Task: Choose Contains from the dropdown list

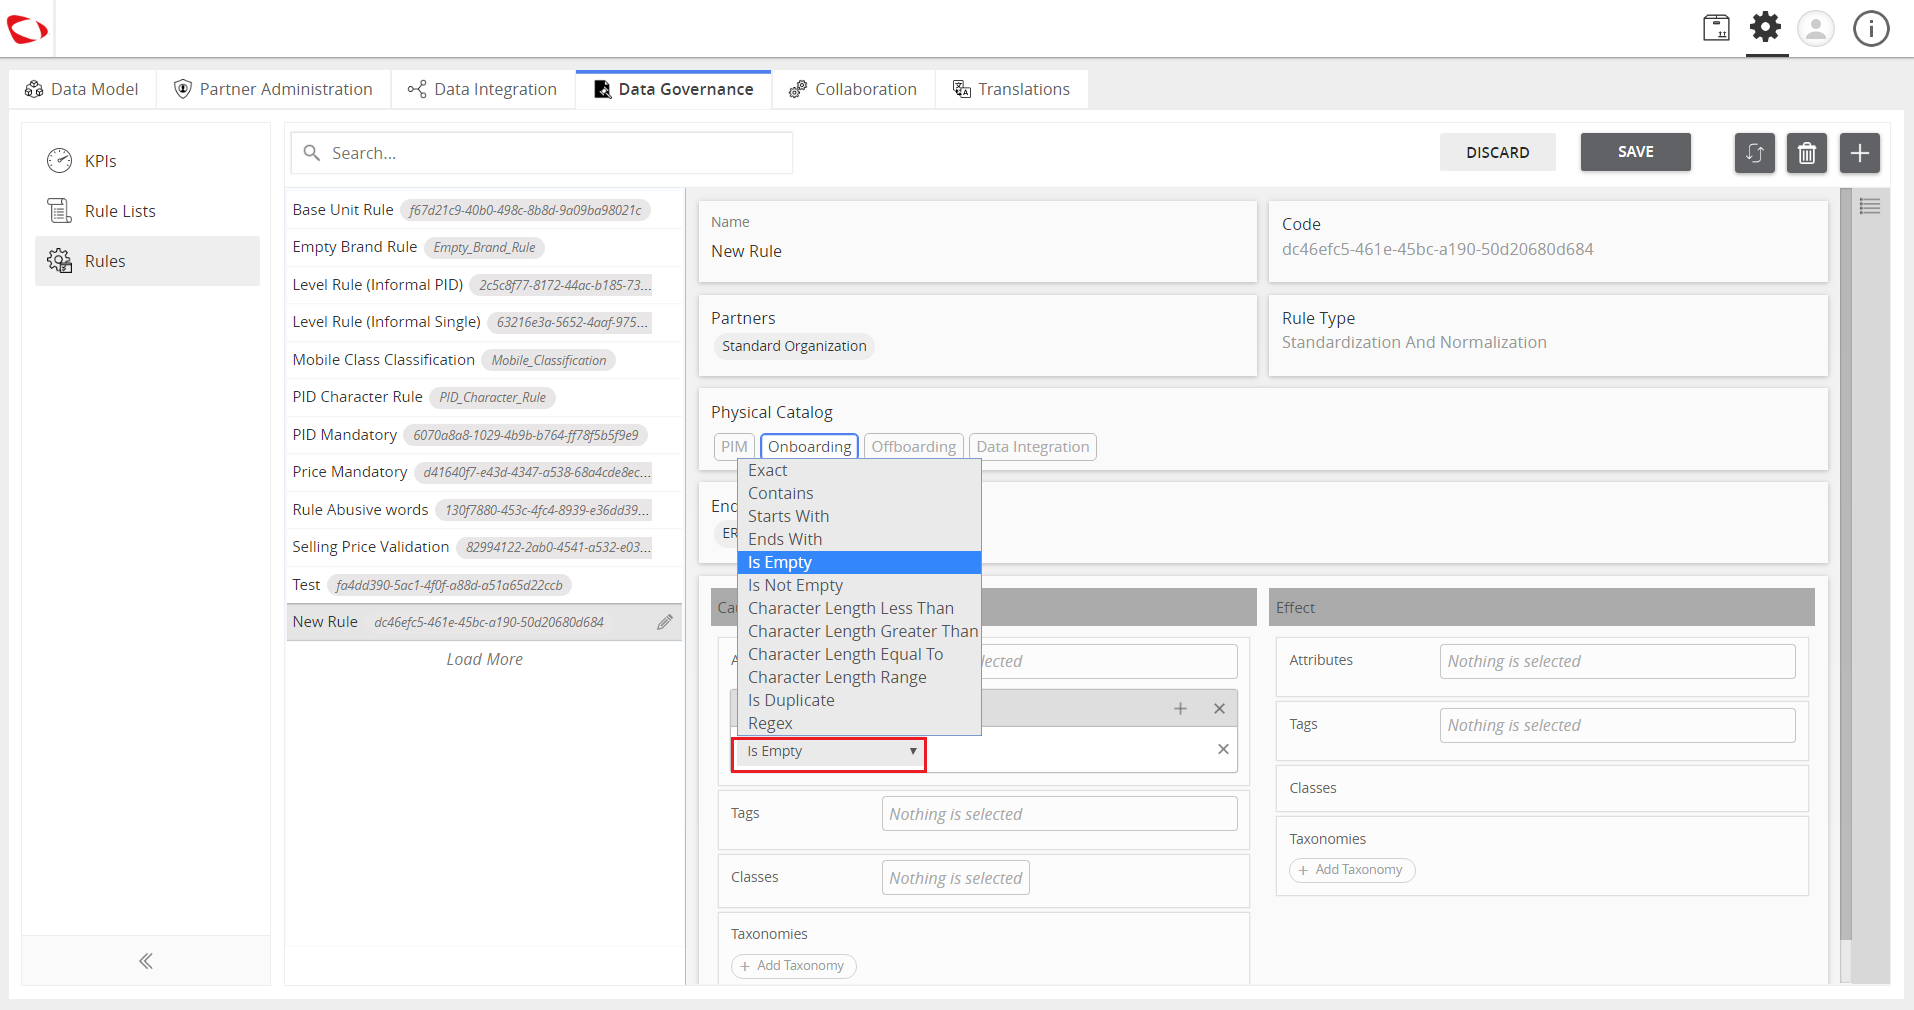Action: 859,493
